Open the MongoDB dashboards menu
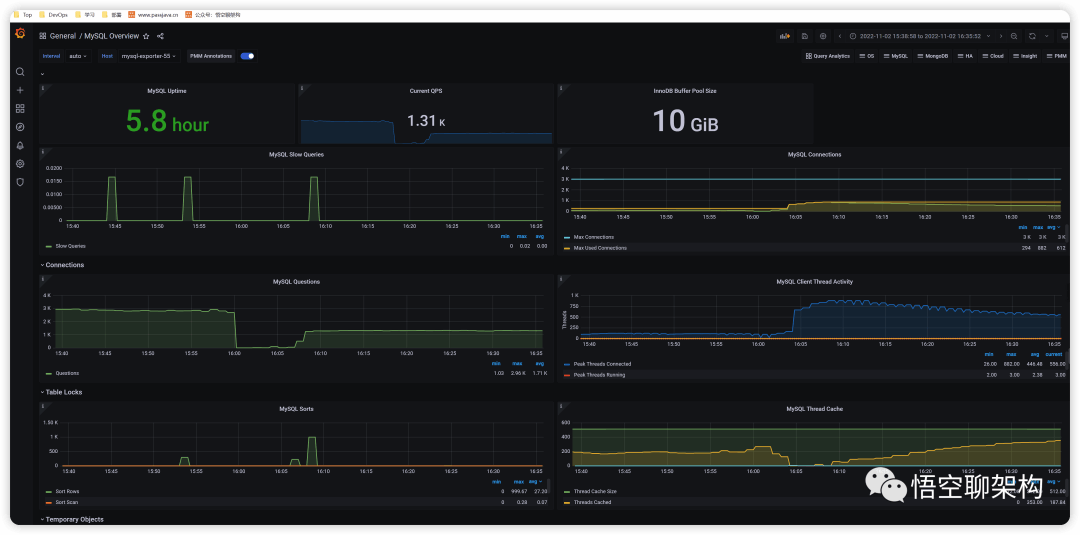Screen dimensions: 1080x535 click(933, 56)
